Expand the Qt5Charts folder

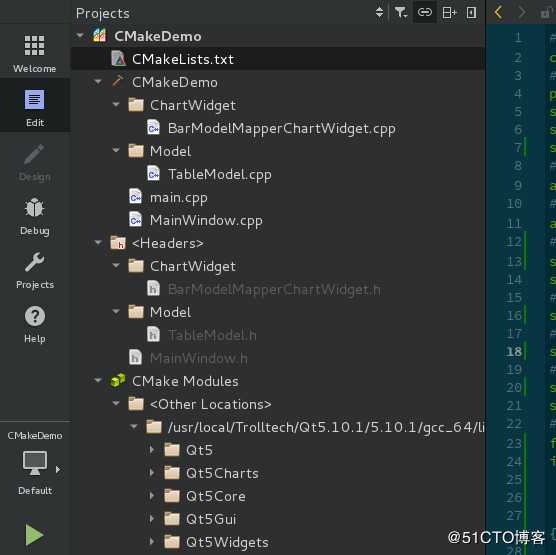152,473
